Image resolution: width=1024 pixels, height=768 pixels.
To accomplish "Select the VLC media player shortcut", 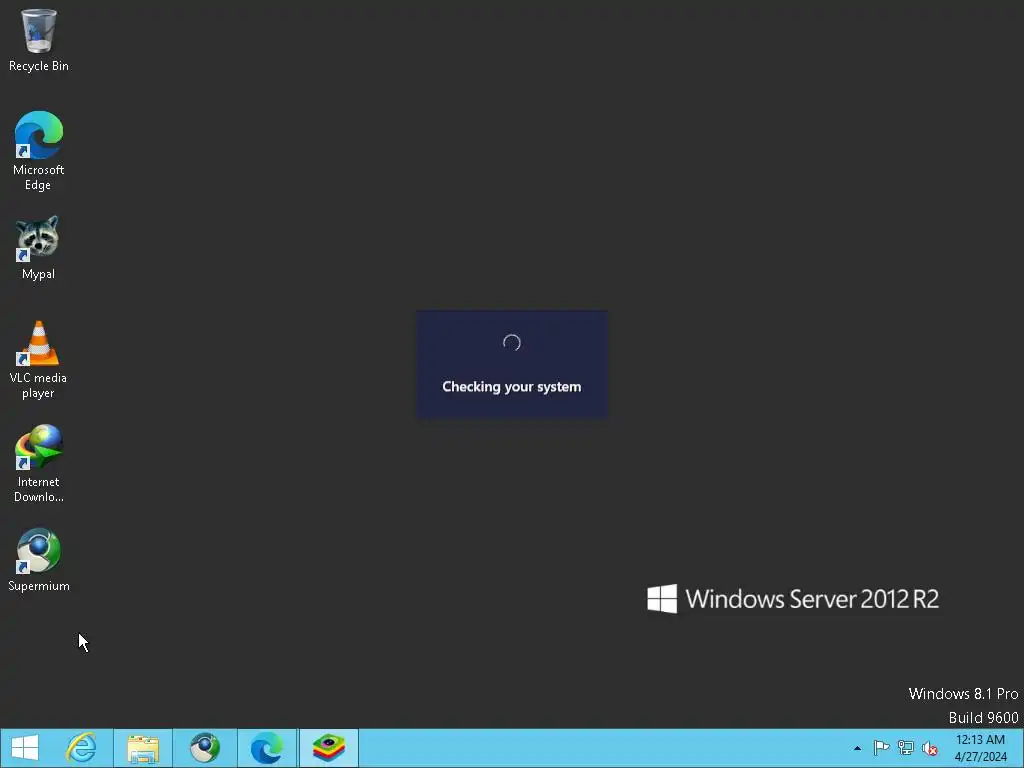I will tap(39, 359).
